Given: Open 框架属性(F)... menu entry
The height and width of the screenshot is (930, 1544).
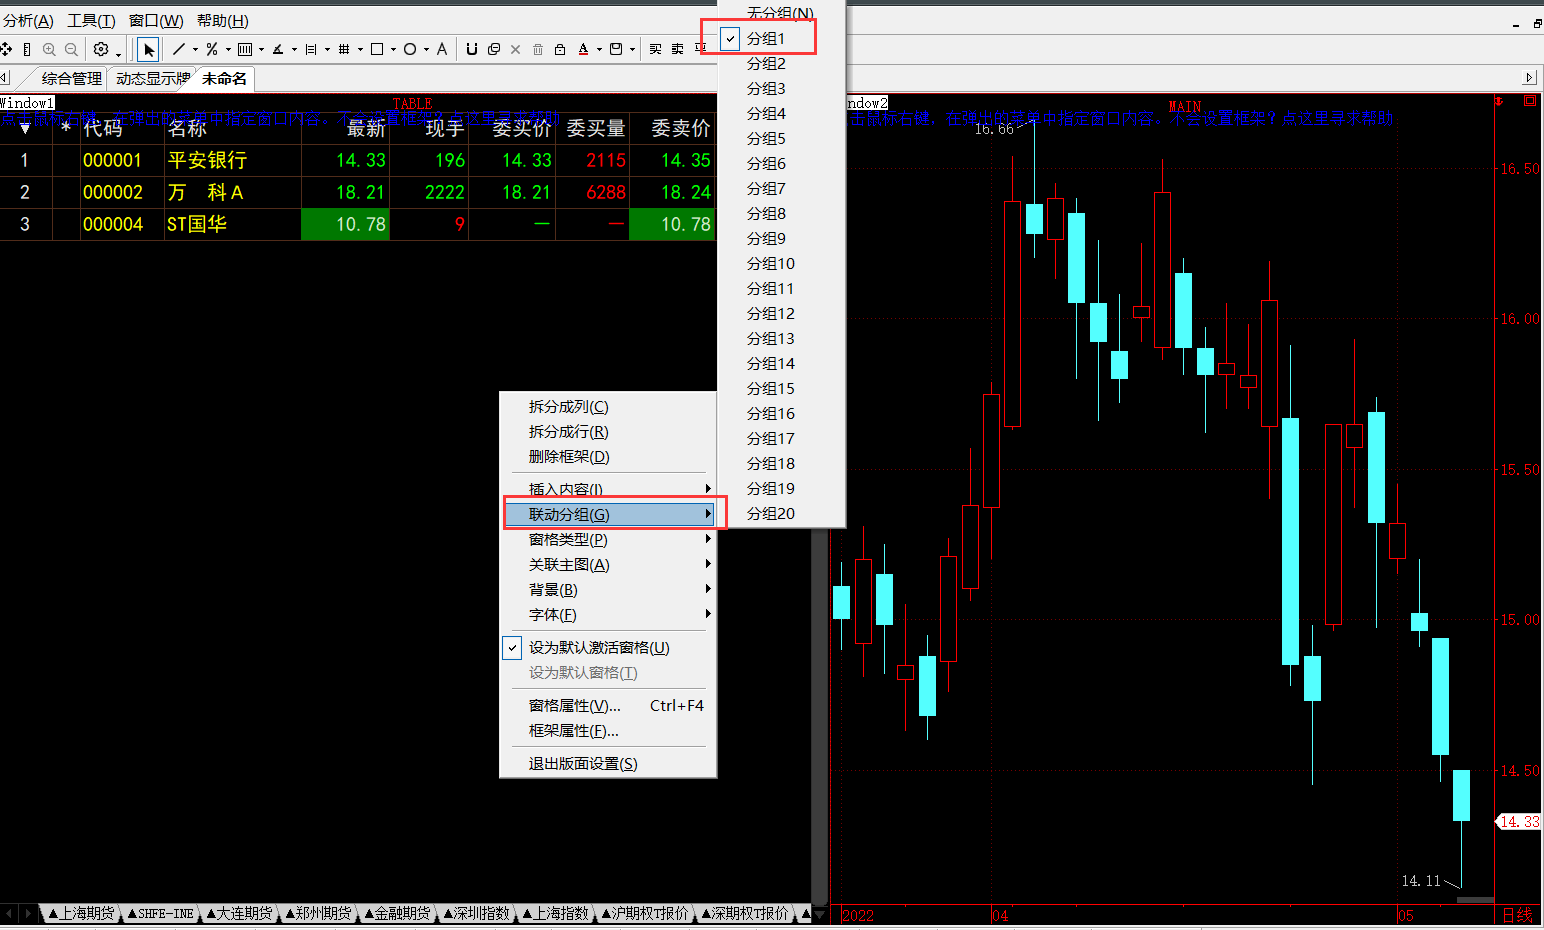Looking at the screenshot, I should pos(608,731).
